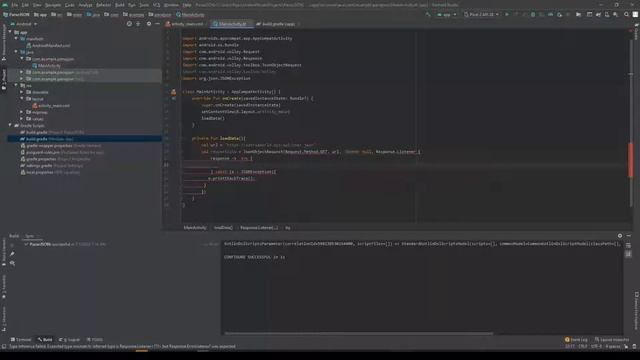This screenshot has width=640, height=360.
Task: Open the Edit menu
Action: (x=25, y=5)
